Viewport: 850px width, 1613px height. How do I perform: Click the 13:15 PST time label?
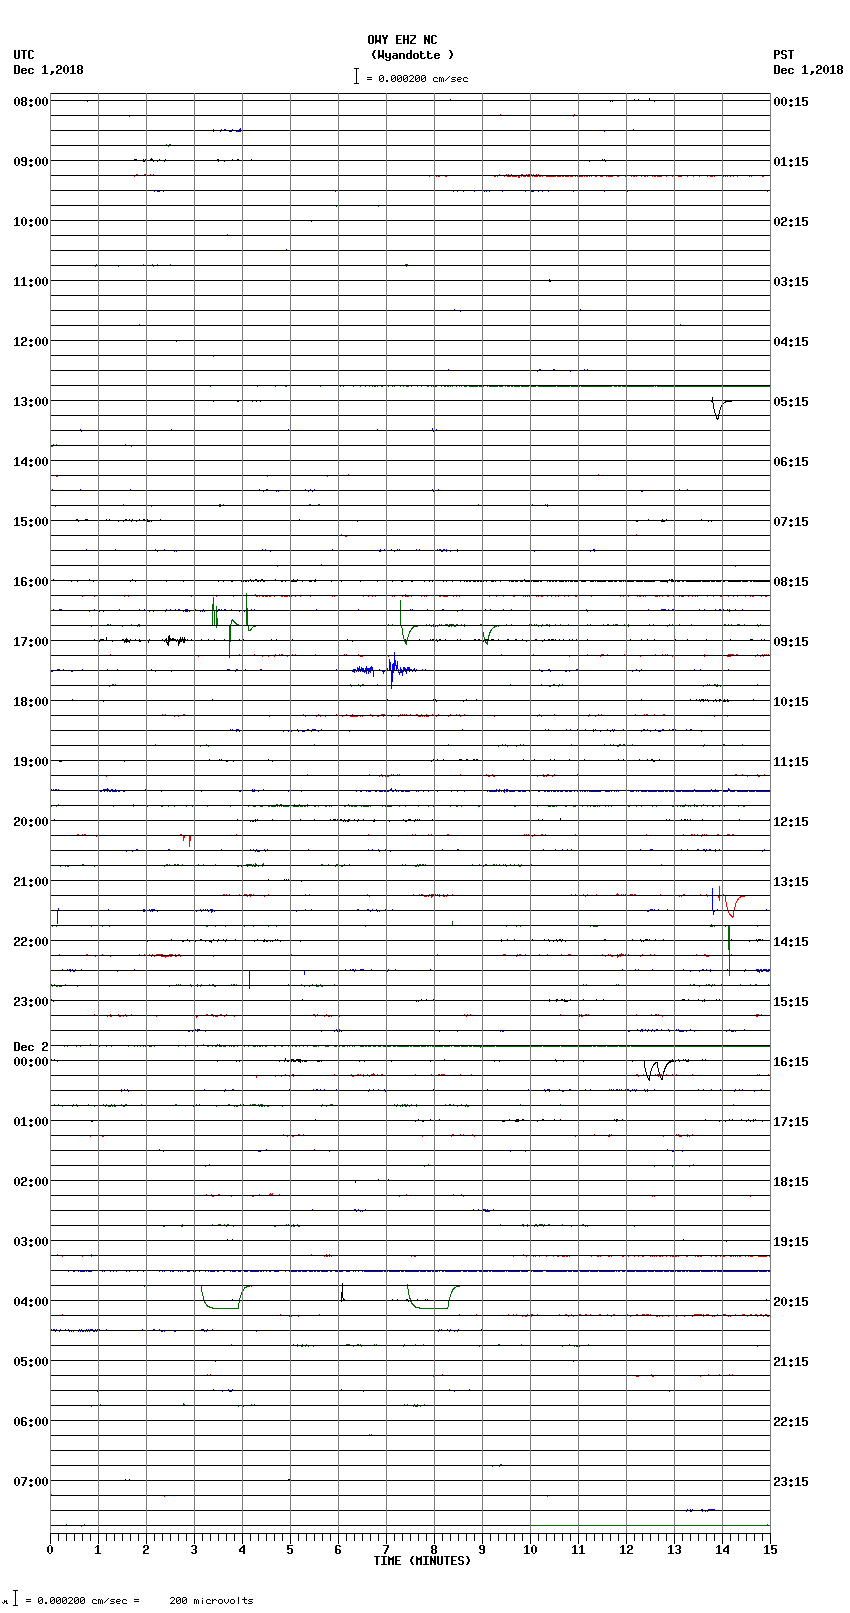point(791,882)
